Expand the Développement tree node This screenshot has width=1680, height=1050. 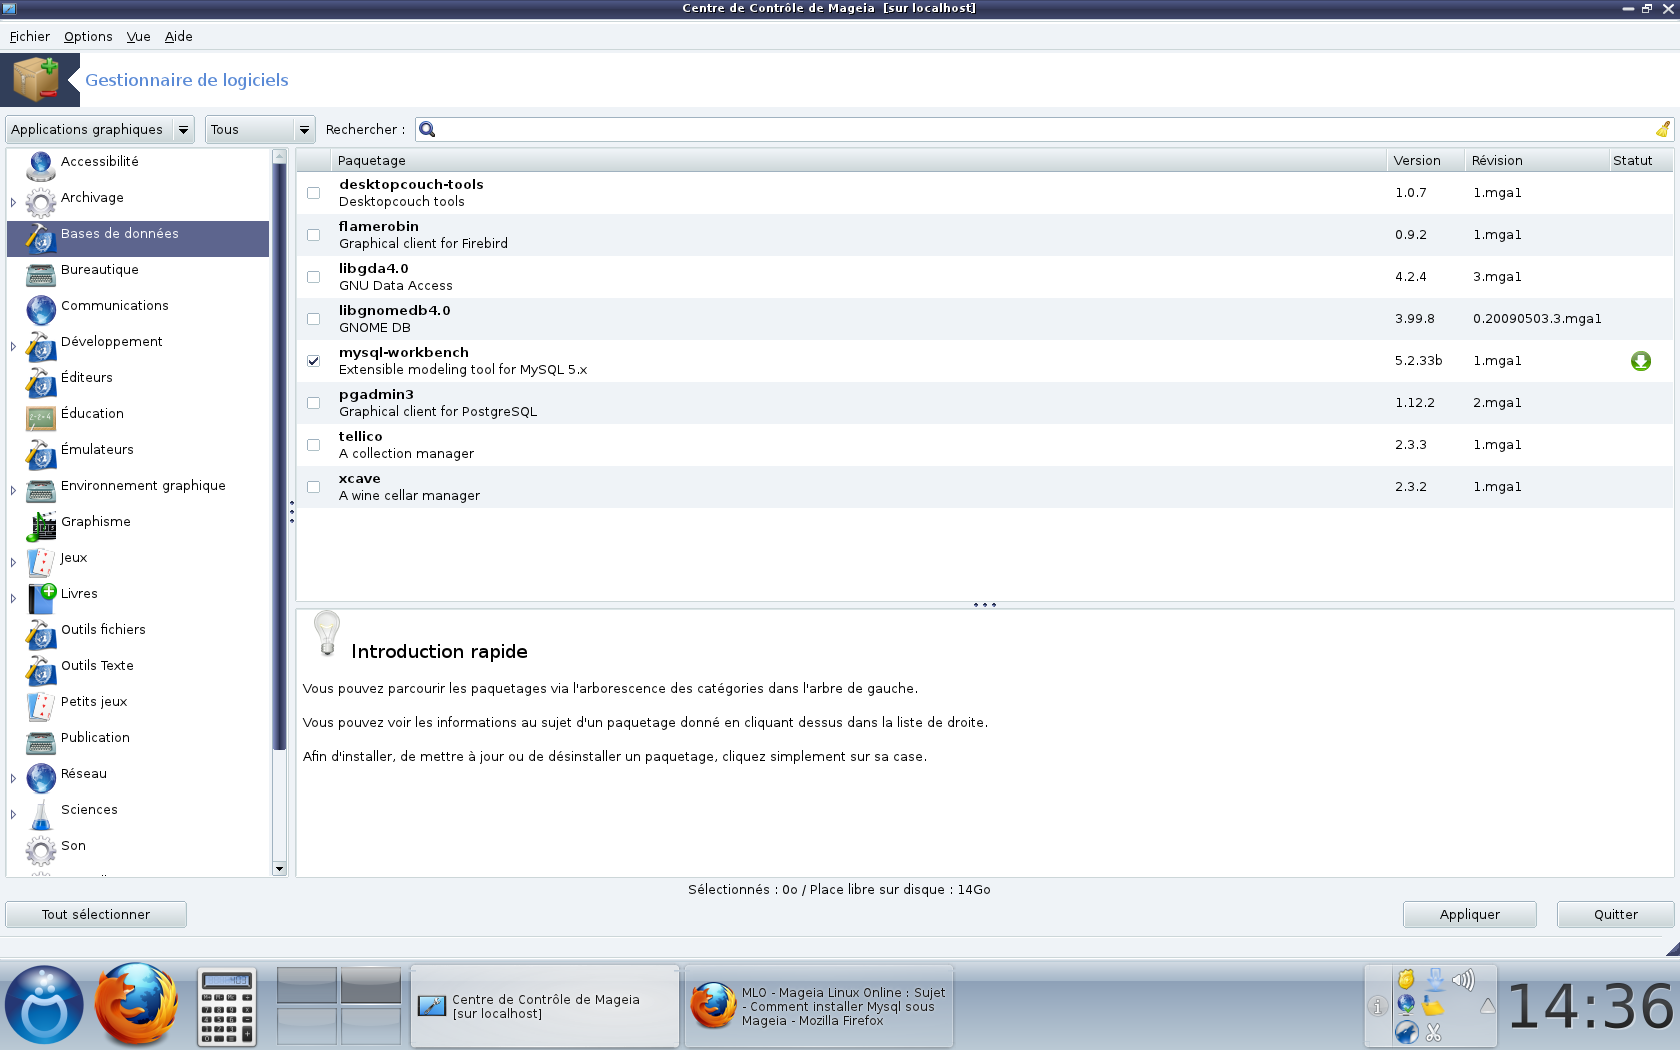pos(14,346)
